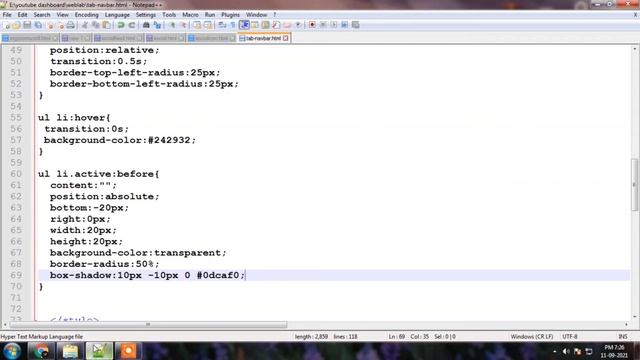Open File Explorer from taskbar
The height and width of the screenshot is (360, 640).
click(70, 351)
